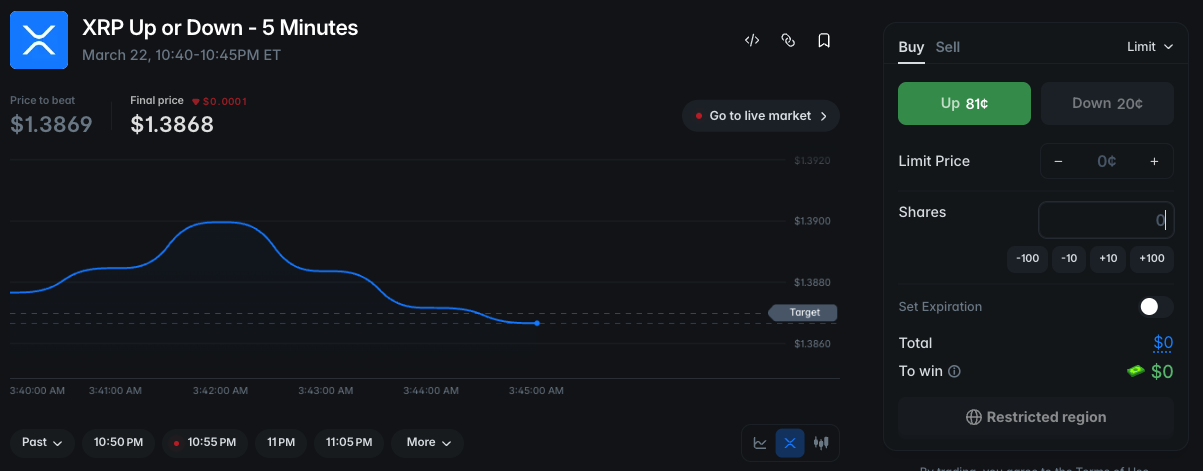Toggle the Set Expiration switch
Image resolution: width=1203 pixels, height=471 pixels.
pos(1155,307)
